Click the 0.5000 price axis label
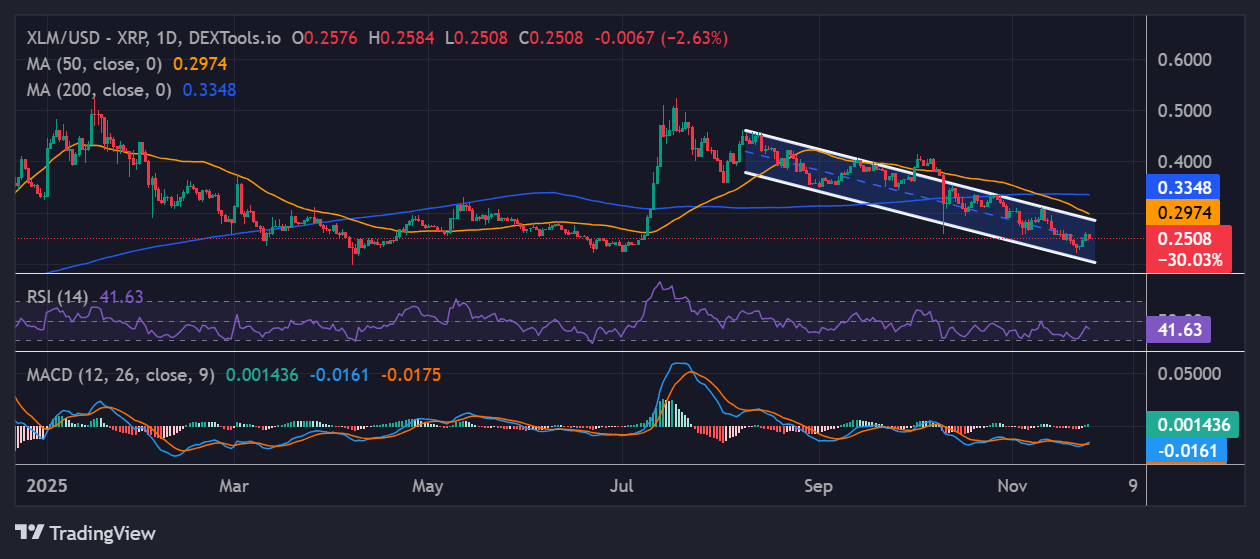Image resolution: width=1260 pixels, height=559 pixels. point(1185,110)
